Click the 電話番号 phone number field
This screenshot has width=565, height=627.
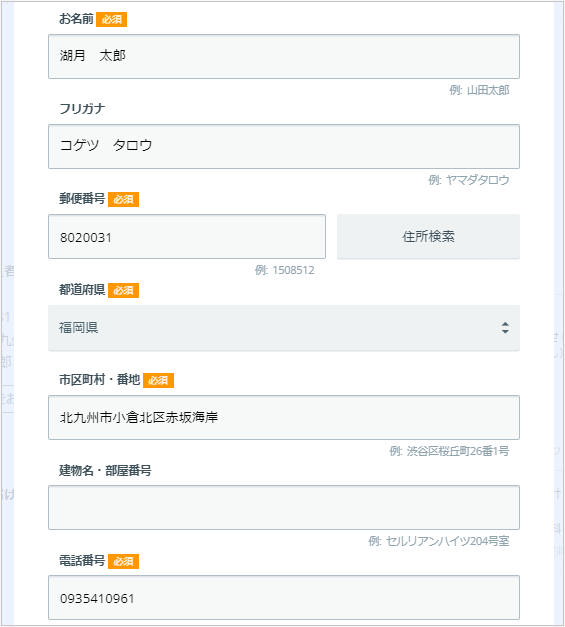(284, 597)
